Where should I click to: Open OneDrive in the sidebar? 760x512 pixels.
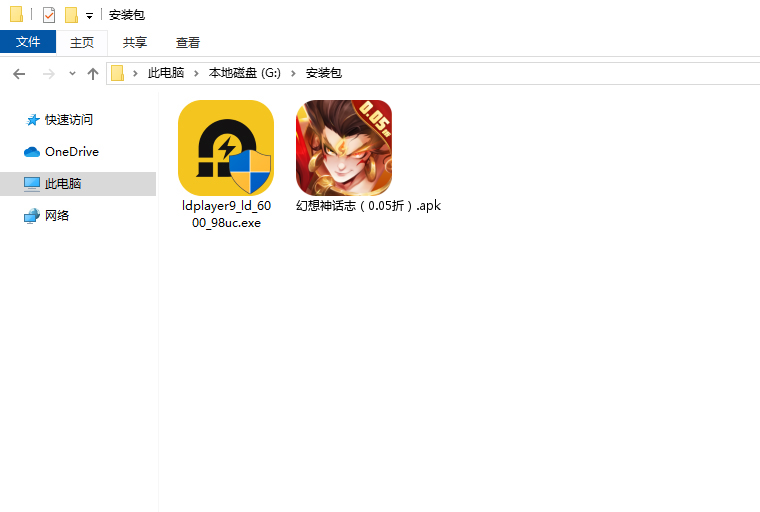click(x=72, y=152)
